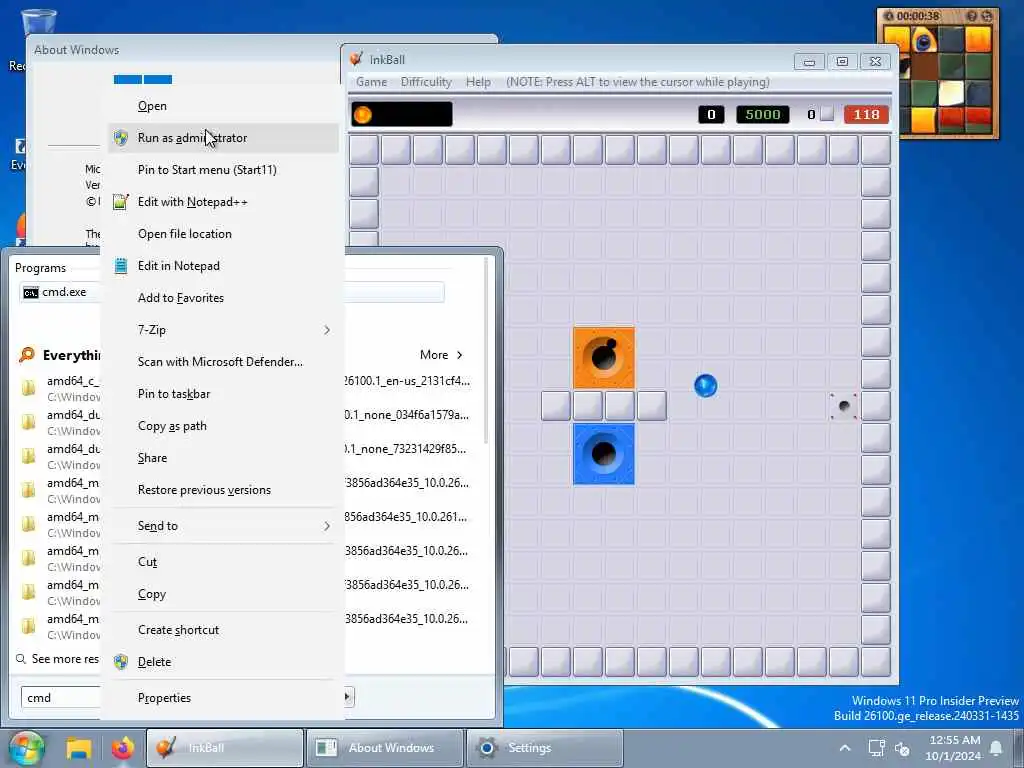Click the blue hole tile in InkBall

(603, 454)
